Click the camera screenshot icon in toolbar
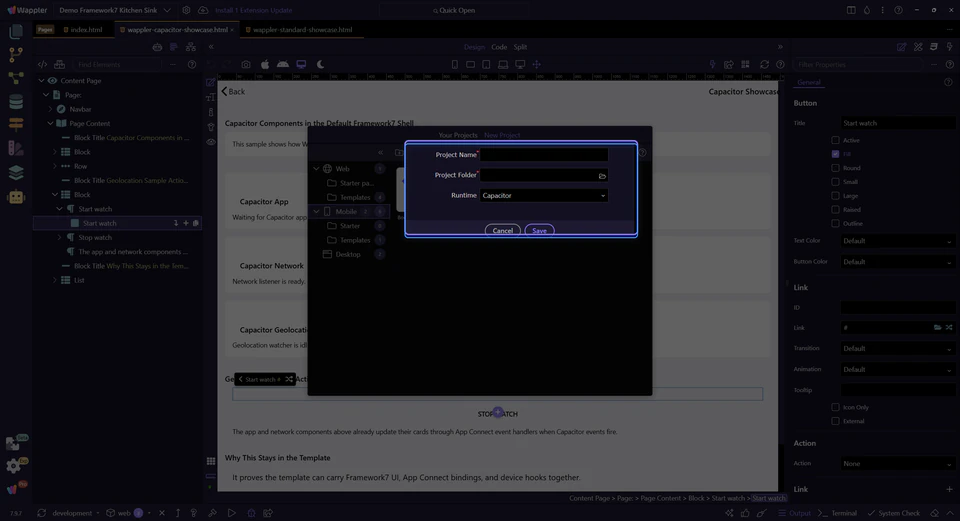960x521 pixels. point(246,64)
